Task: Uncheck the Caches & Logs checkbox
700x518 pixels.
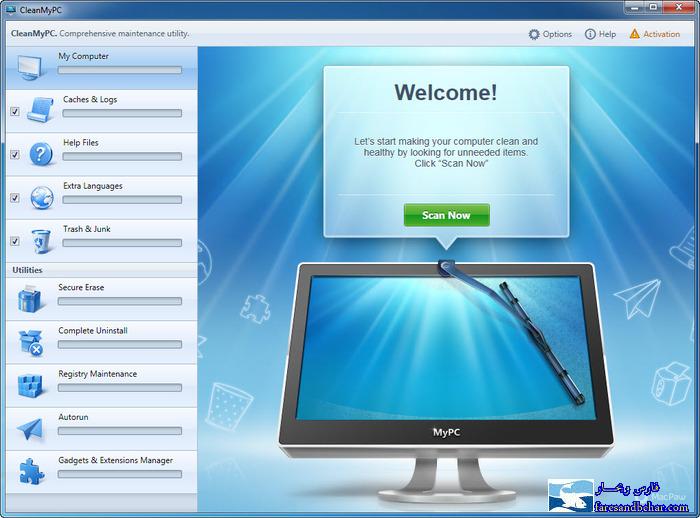Action: (14, 111)
